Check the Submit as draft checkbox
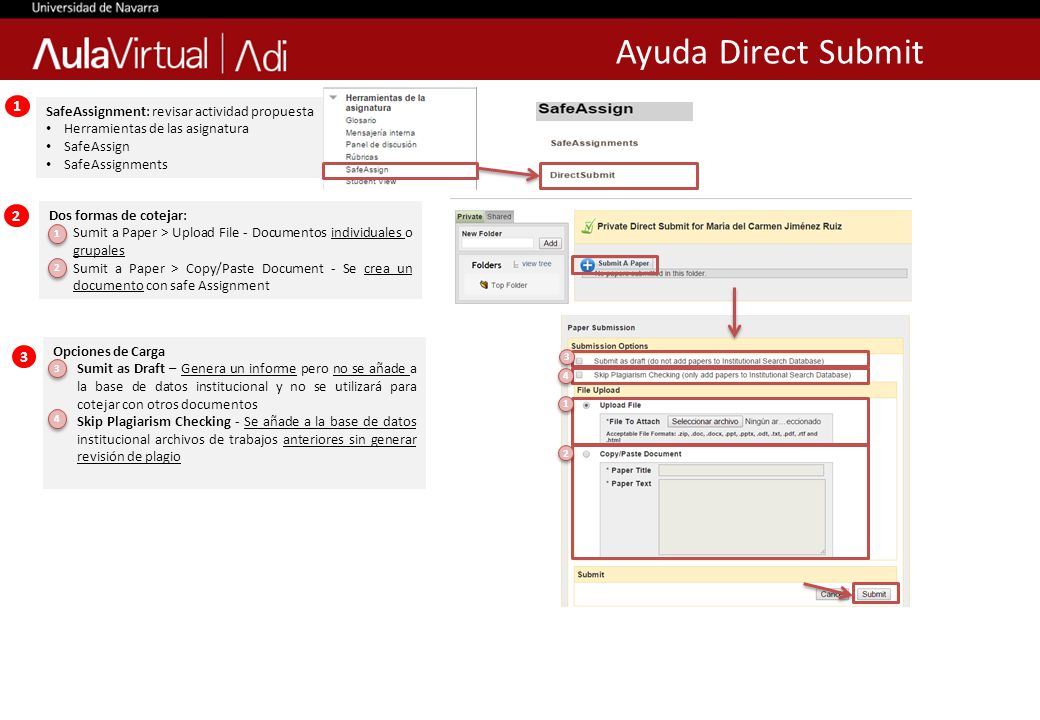 click(580, 361)
